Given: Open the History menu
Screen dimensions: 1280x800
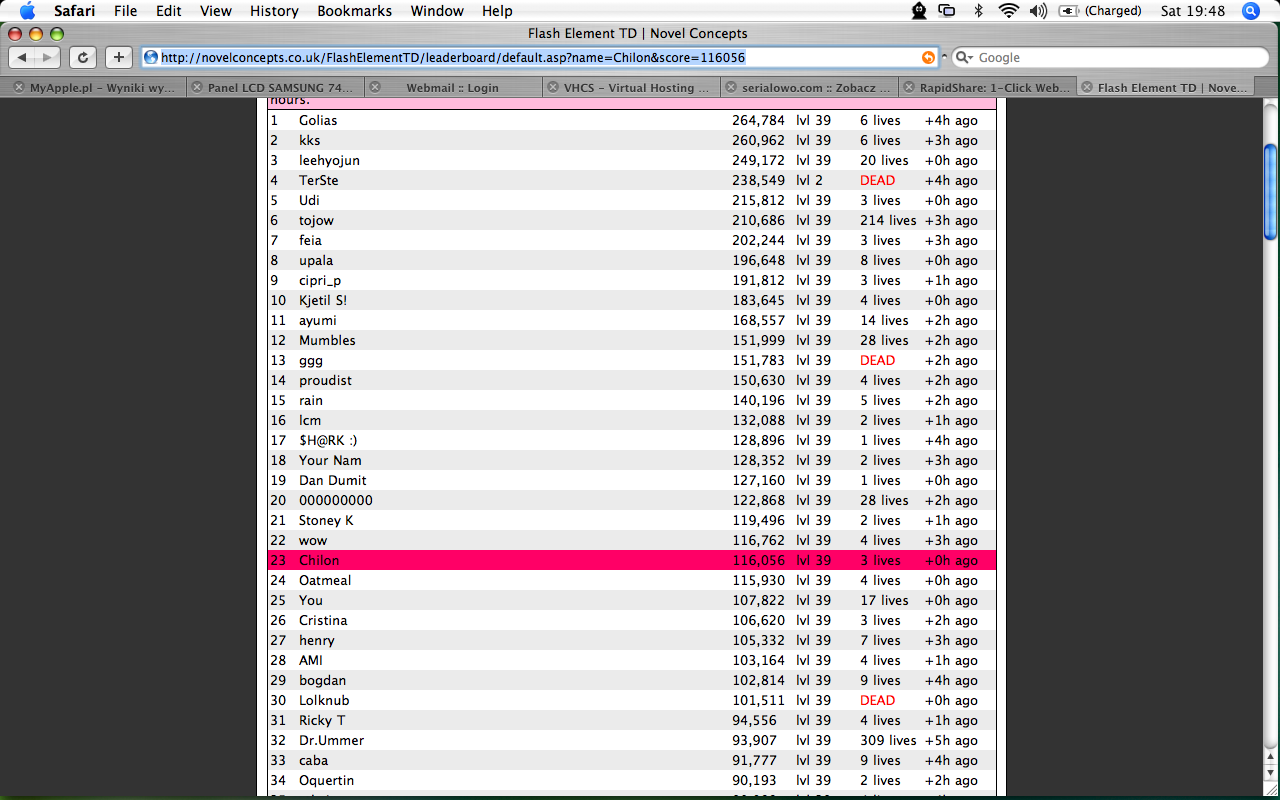Looking at the screenshot, I should (274, 11).
